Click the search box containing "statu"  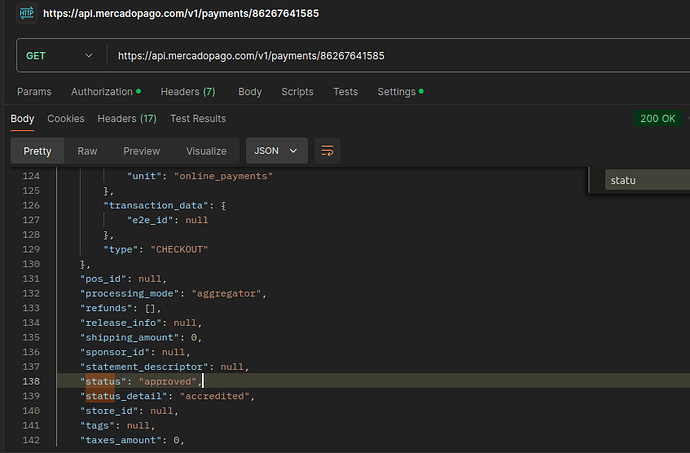coord(645,181)
